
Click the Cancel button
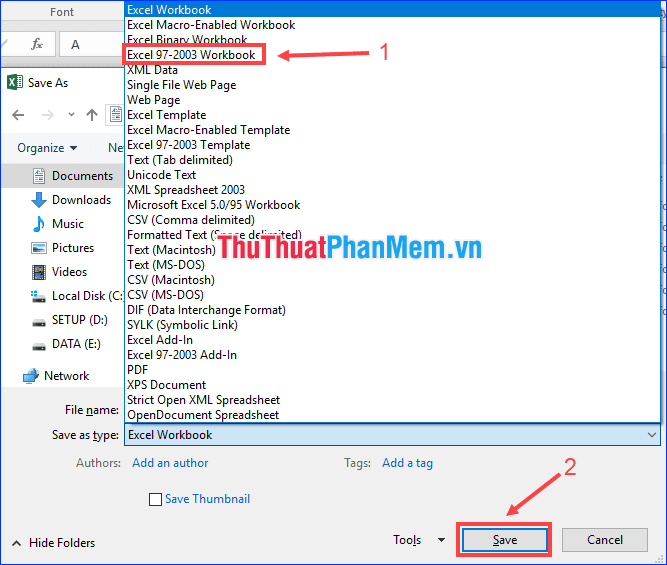pos(604,540)
